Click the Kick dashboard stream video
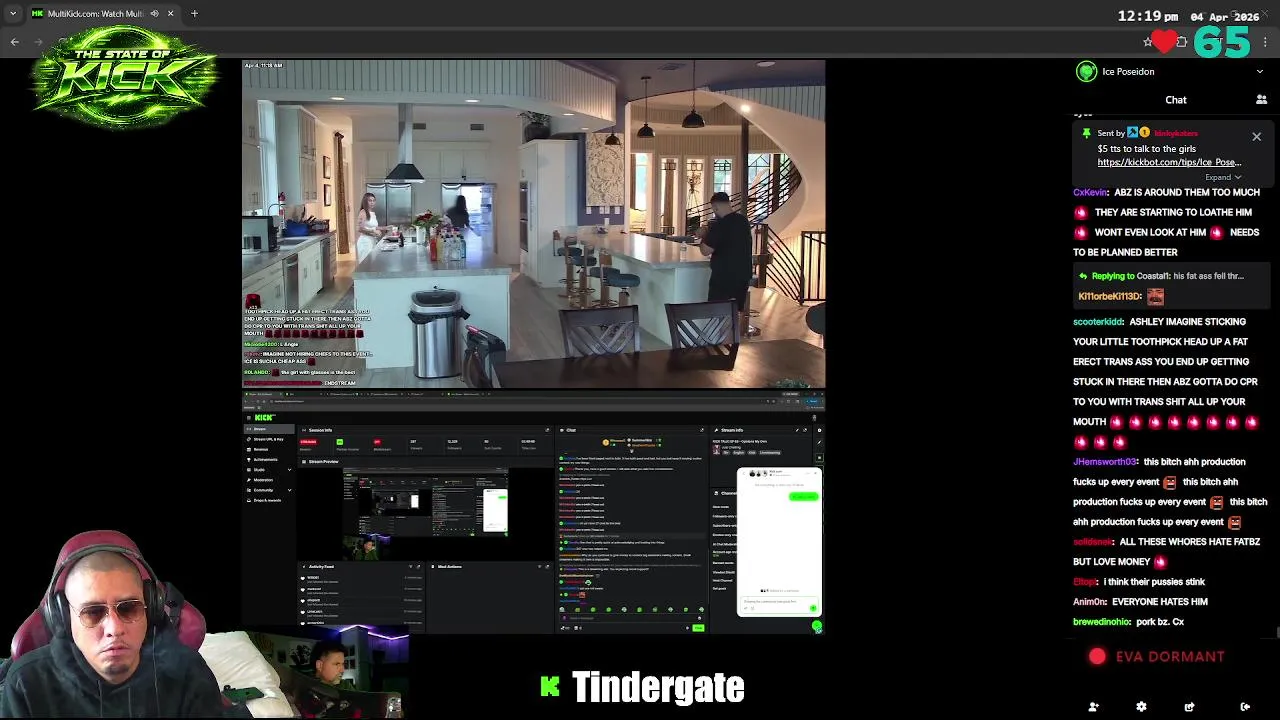 [x=534, y=513]
